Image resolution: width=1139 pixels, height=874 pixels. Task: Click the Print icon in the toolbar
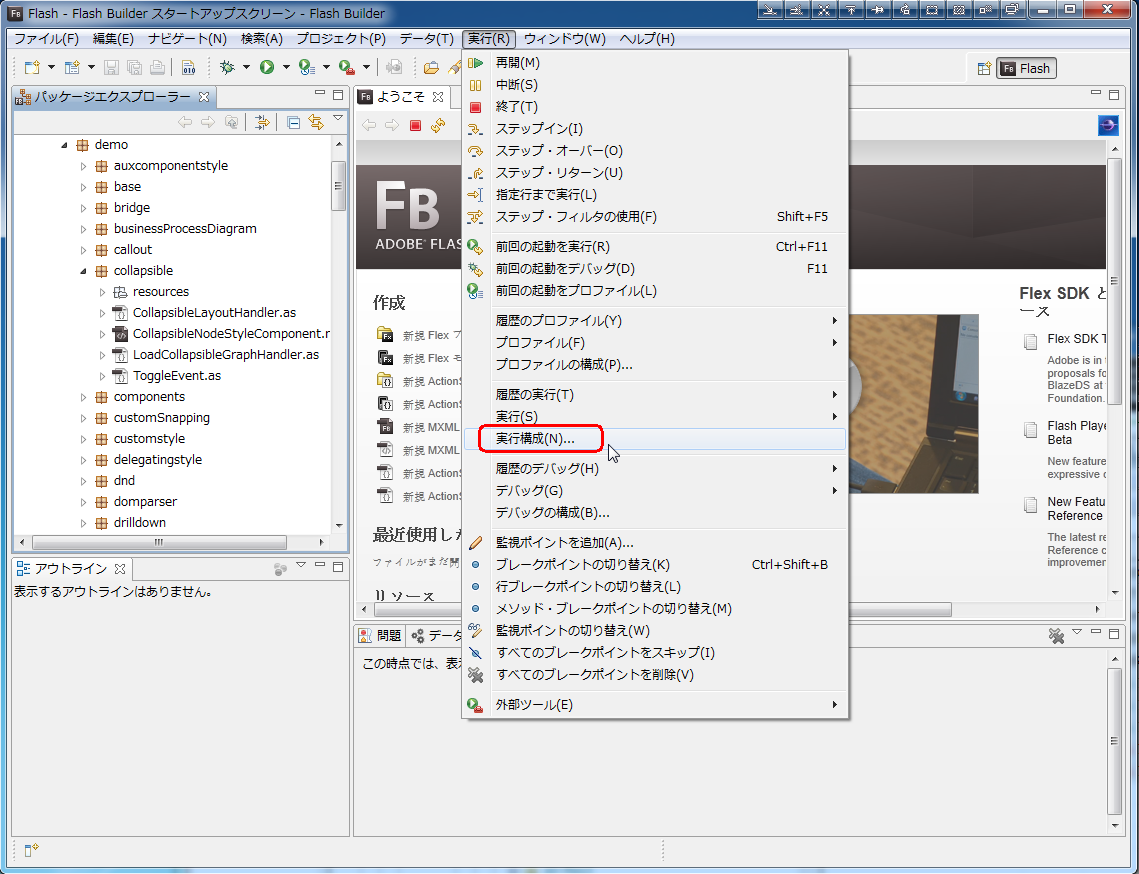pos(157,68)
